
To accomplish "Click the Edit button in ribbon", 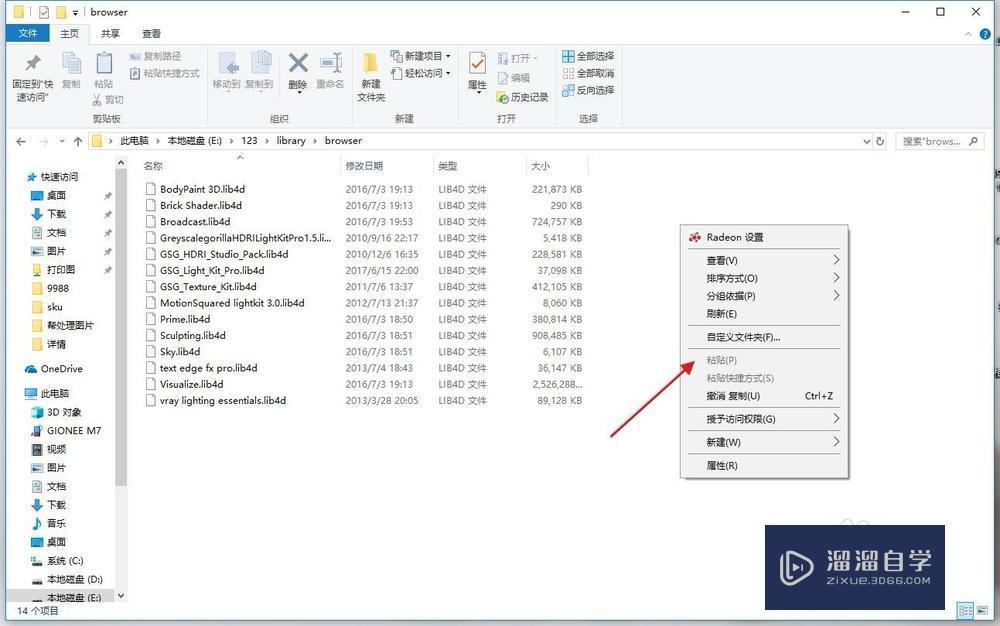I will (513, 78).
